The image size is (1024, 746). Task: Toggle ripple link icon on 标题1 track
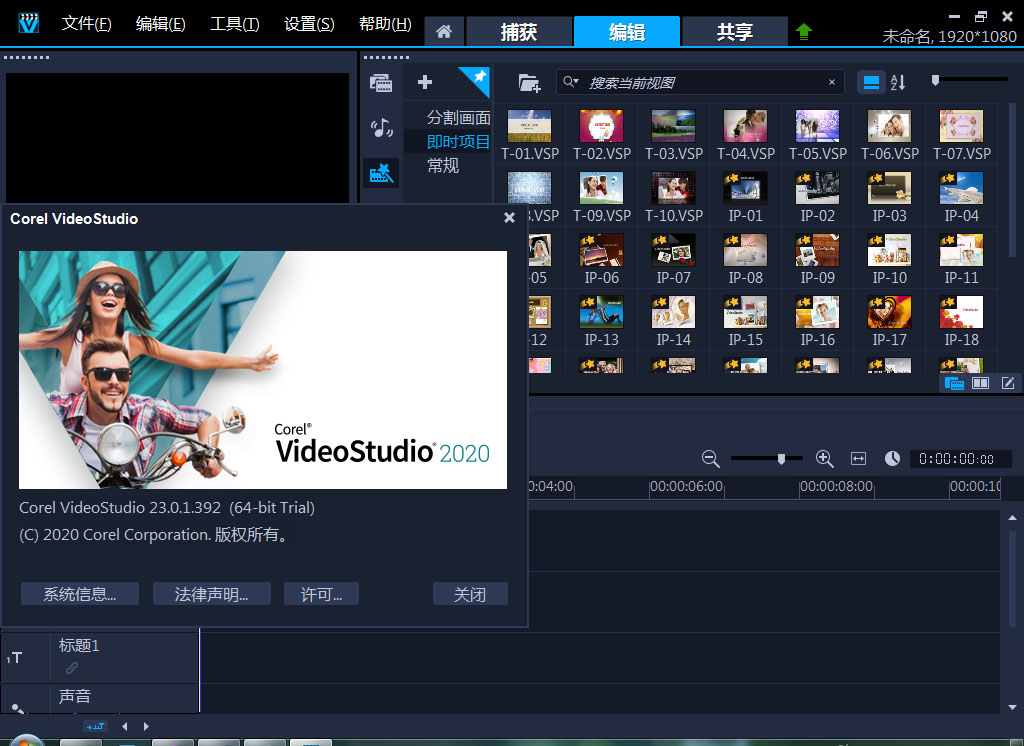pyautogui.click(x=72, y=668)
